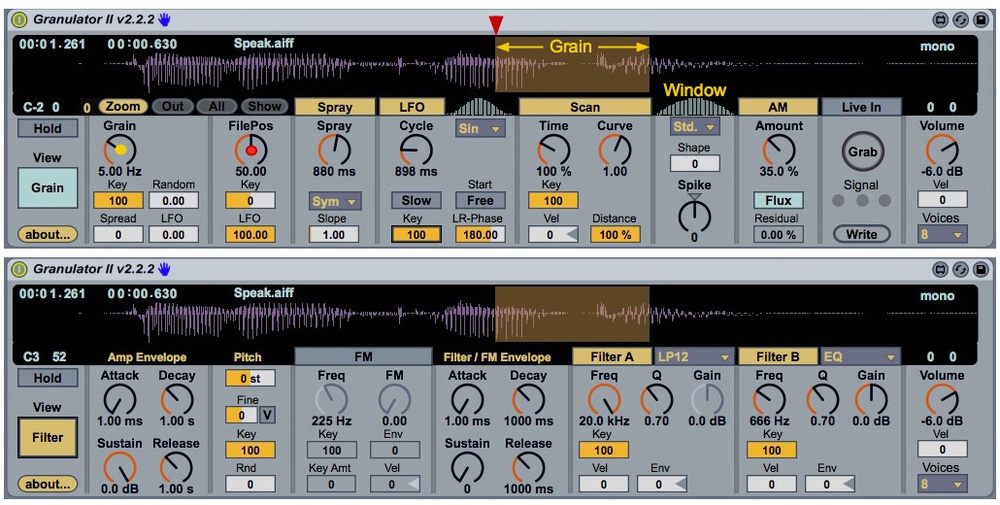
Task: Toggle the Flux button in AM section
Action: click(778, 201)
